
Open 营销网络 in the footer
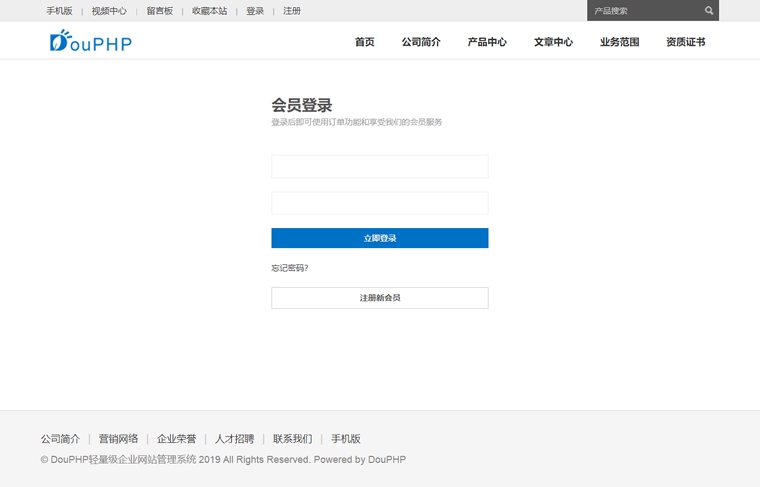(x=118, y=439)
